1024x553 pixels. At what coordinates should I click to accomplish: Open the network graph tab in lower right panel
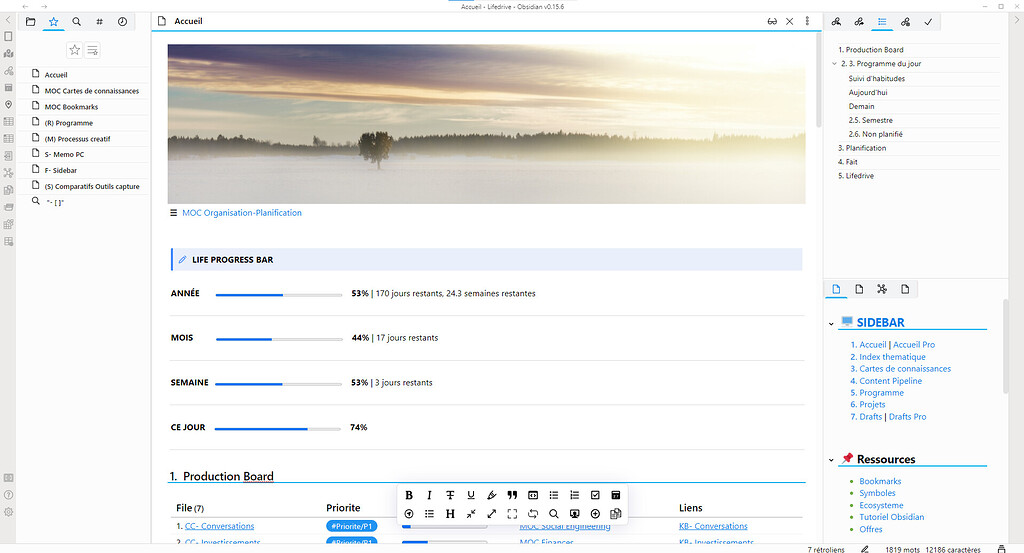coord(882,289)
